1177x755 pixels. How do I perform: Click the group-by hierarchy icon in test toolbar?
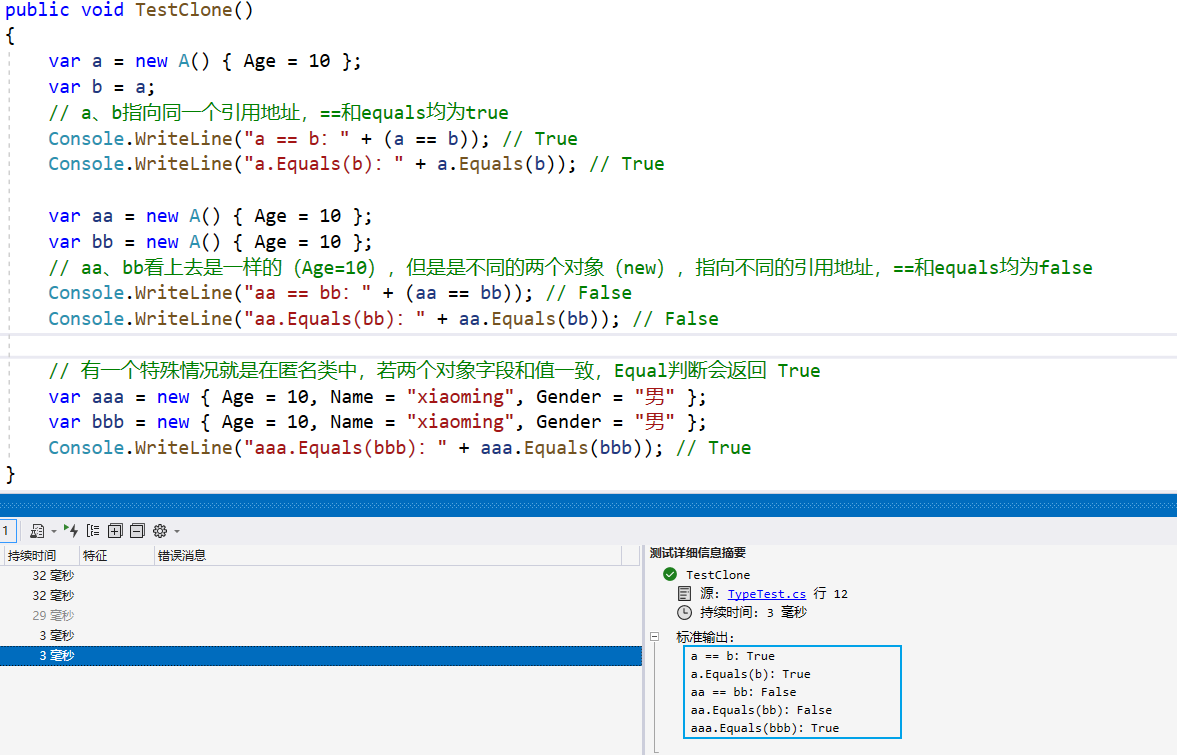click(x=93, y=531)
